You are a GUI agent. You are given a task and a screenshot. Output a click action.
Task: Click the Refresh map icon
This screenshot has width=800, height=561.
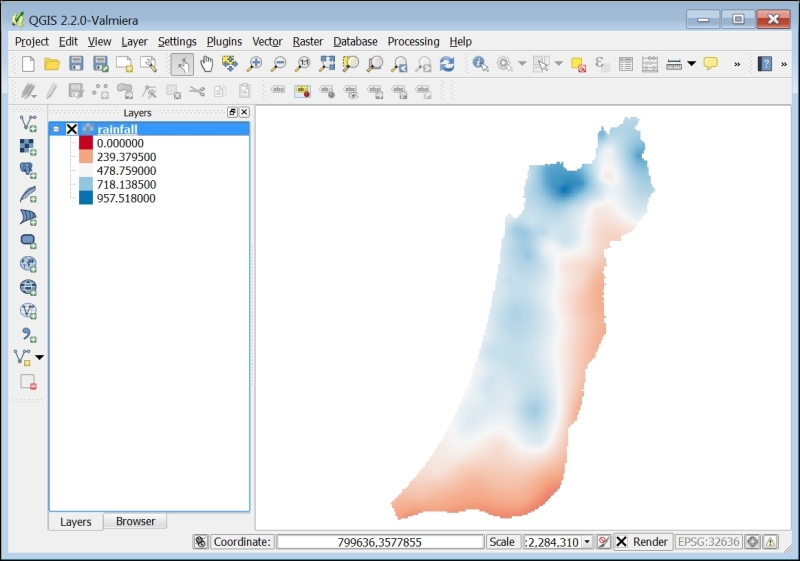point(447,64)
